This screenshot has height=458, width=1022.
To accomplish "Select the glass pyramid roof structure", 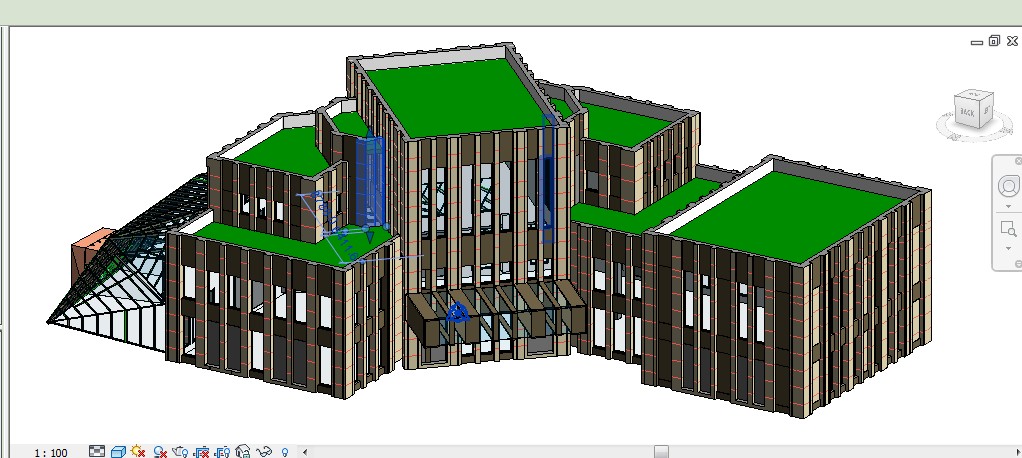I will tap(124, 274).
